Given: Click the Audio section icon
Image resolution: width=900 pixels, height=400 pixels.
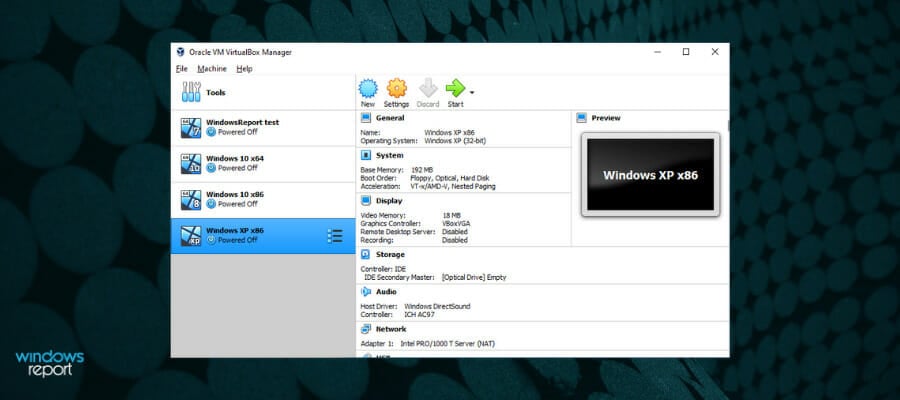Looking at the screenshot, I should coord(365,292).
